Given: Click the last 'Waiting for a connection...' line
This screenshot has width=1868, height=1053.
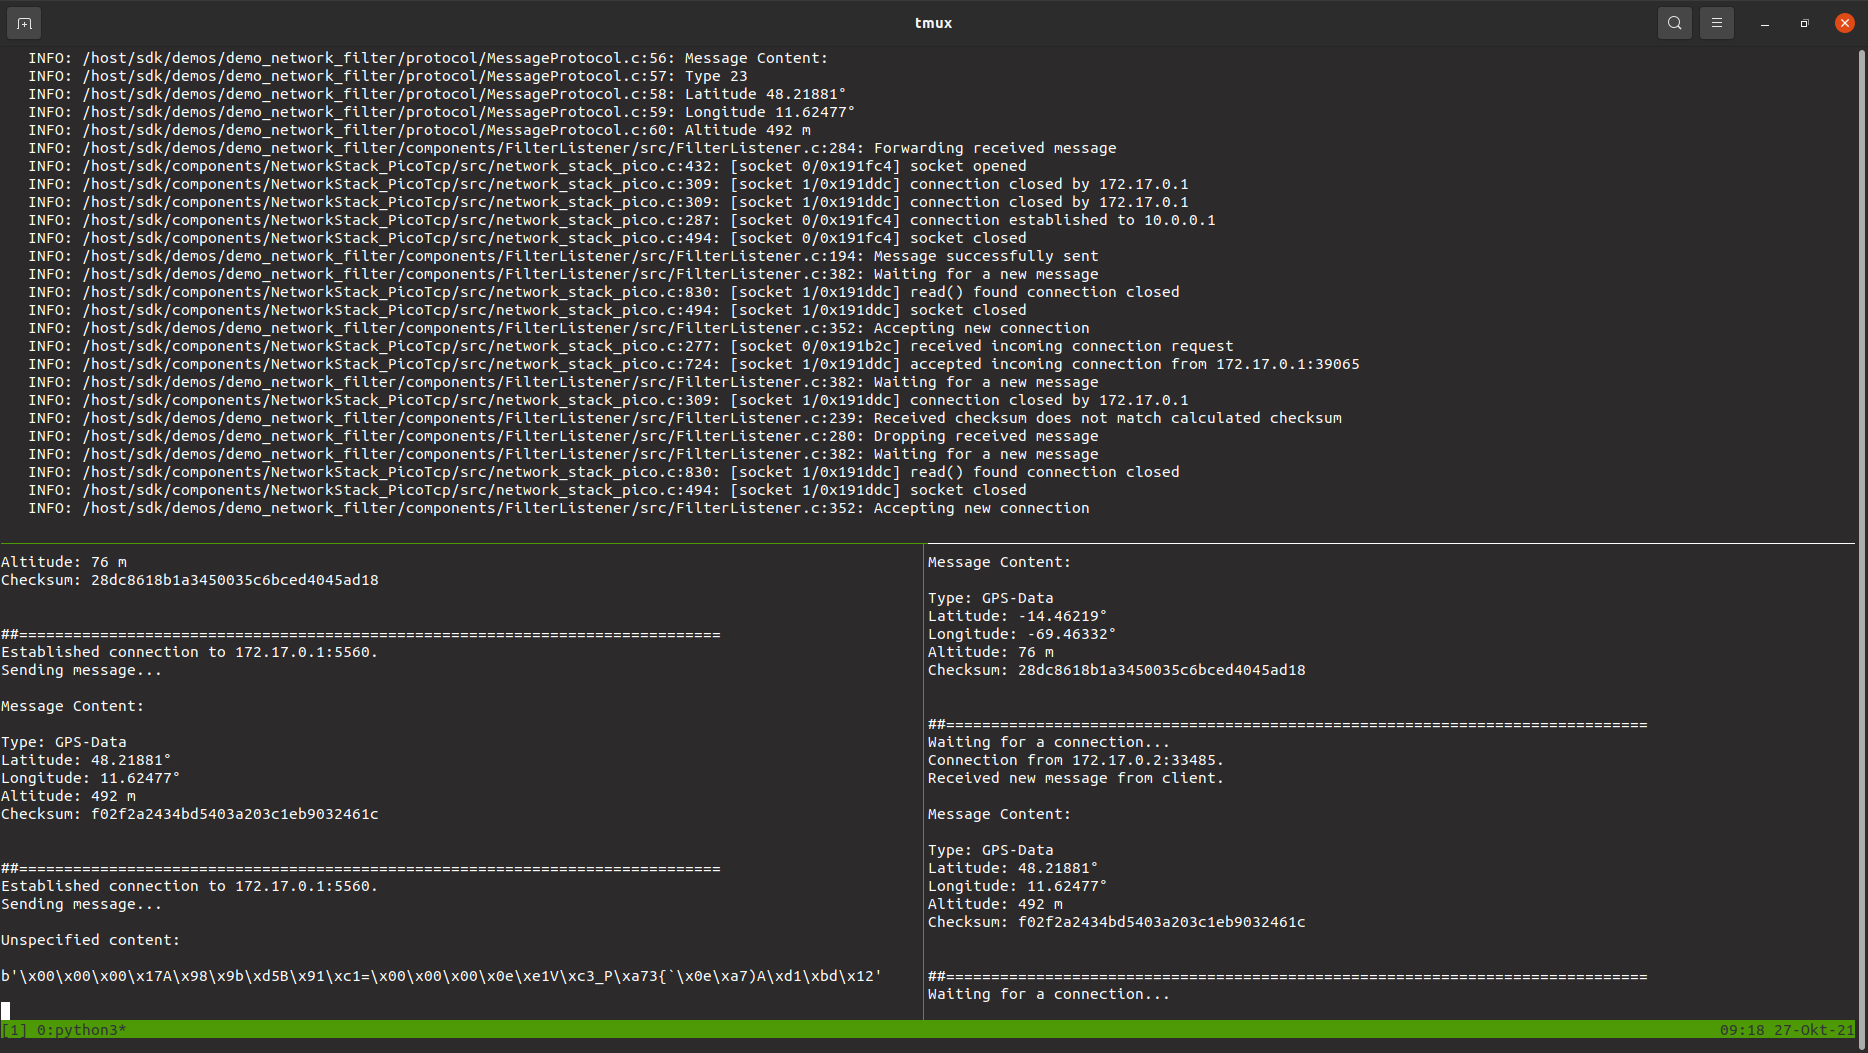Looking at the screenshot, I should pyautogui.click(x=1049, y=994).
